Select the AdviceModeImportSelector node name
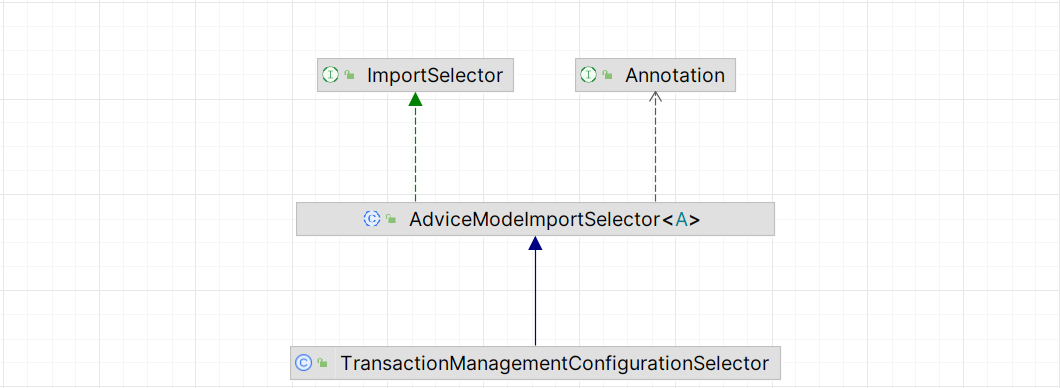Screen dimensions: 1060x388 pyautogui.click(x=534, y=220)
